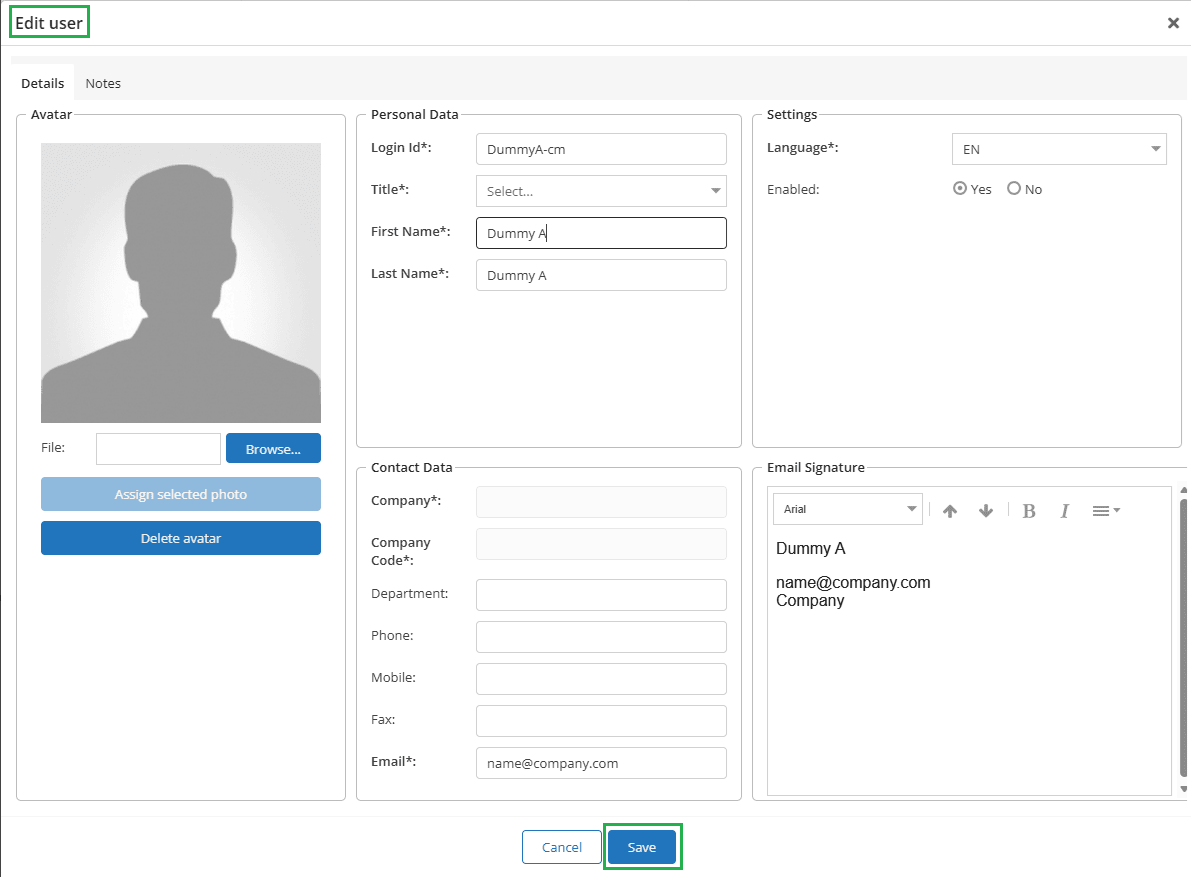
Task: Close the Edit user dialog
Action: (x=1173, y=23)
